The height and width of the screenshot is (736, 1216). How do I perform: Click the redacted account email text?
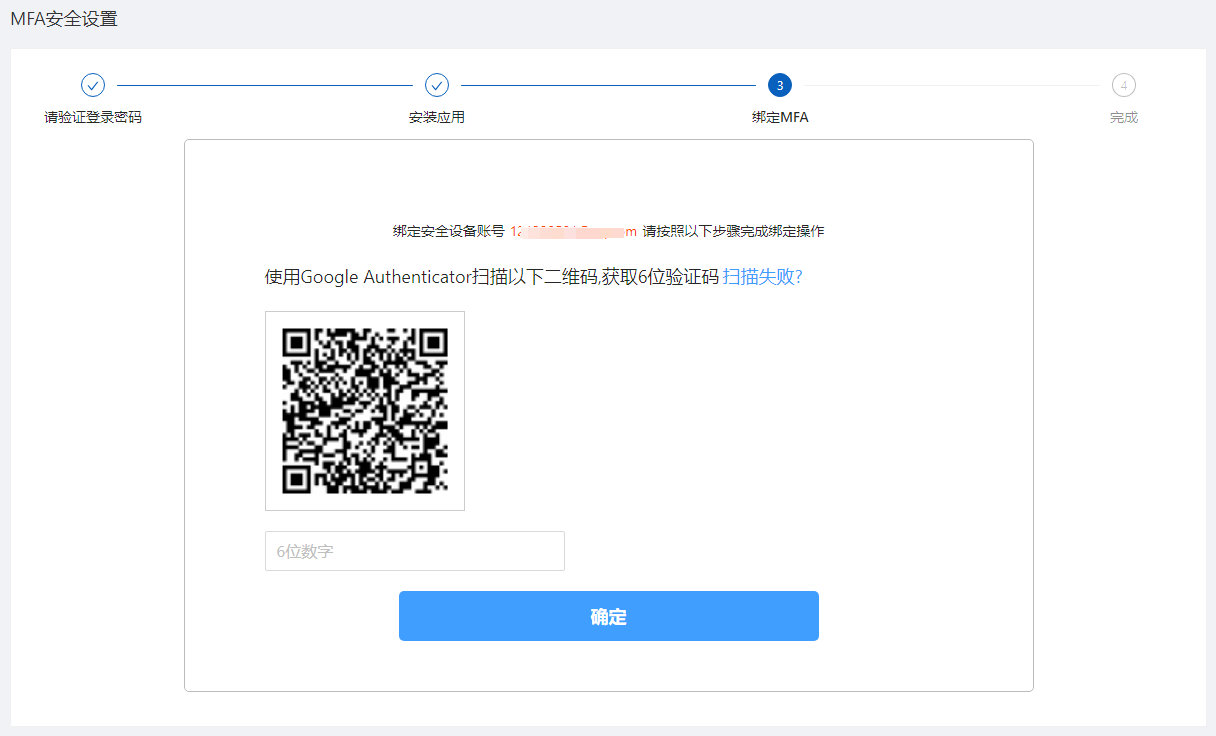(573, 231)
